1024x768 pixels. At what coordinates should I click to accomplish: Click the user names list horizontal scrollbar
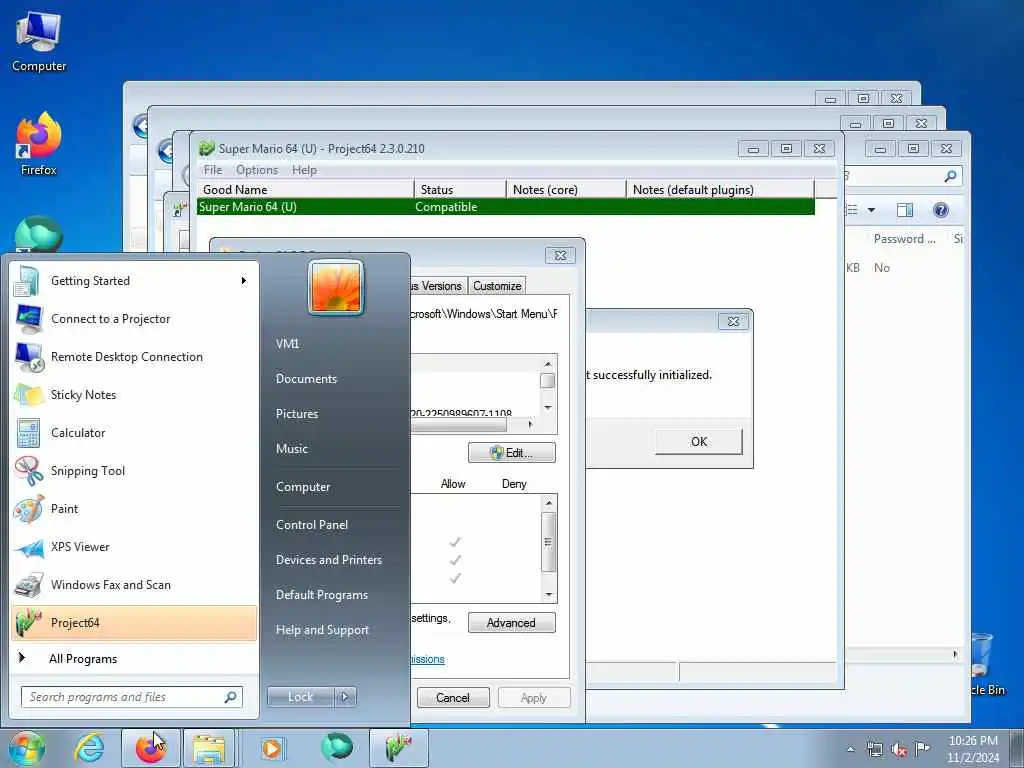473,424
